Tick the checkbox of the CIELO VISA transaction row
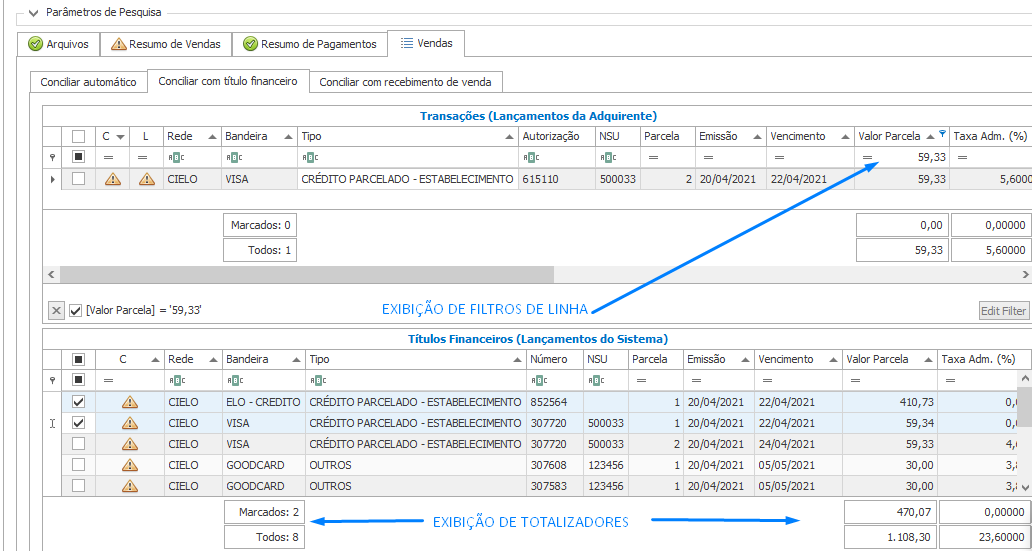1032x551 pixels. (x=78, y=179)
